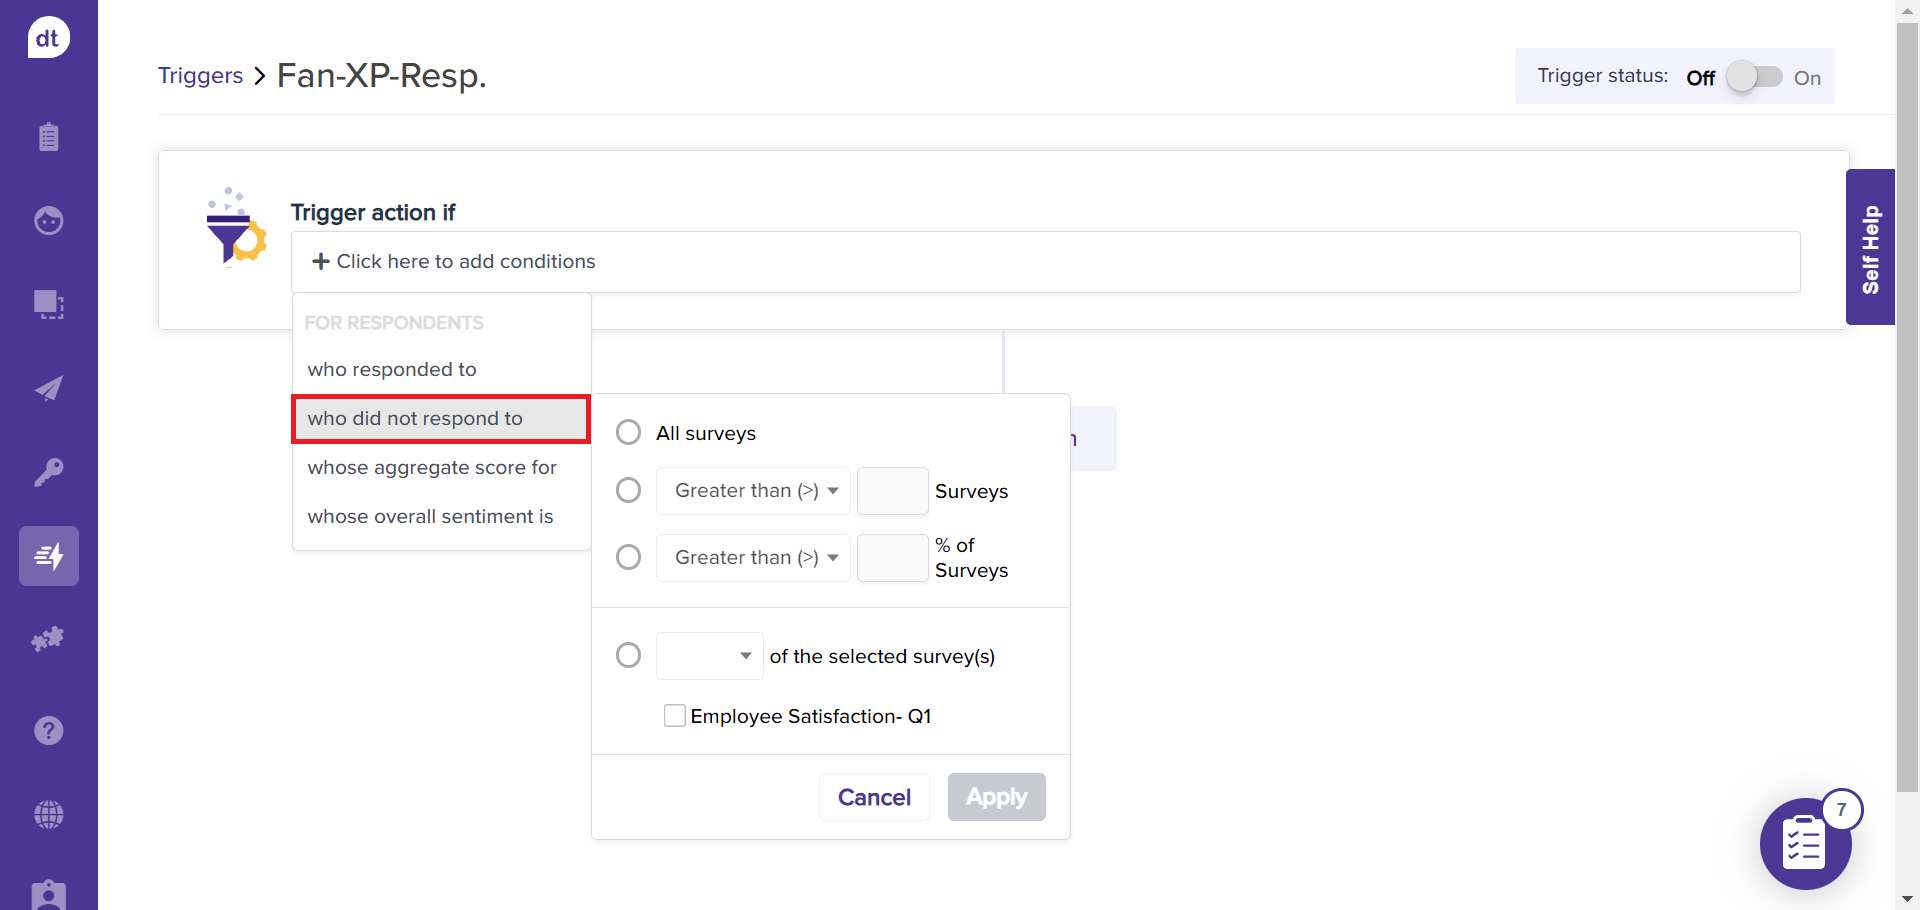
Task: Open the key icon in sidebar
Action: [x=48, y=472]
